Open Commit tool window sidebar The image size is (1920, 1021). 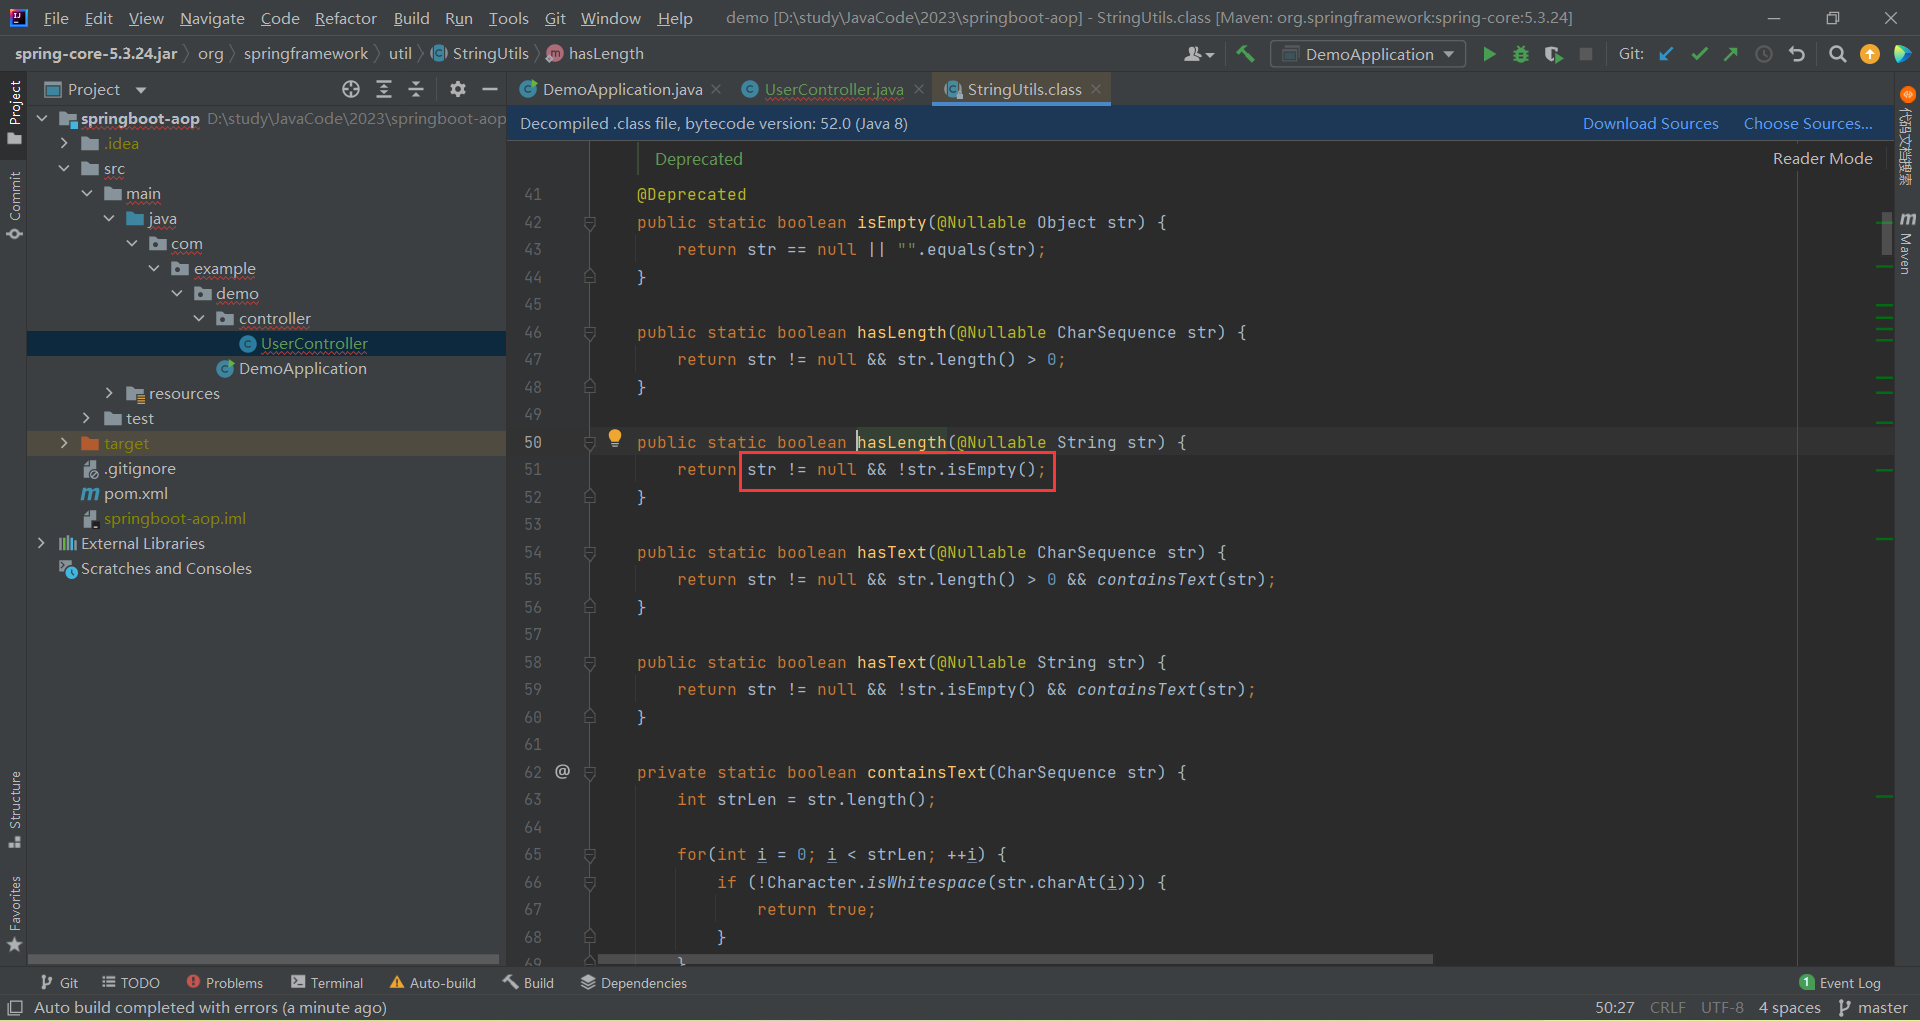pyautogui.click(x=14, y=206)
